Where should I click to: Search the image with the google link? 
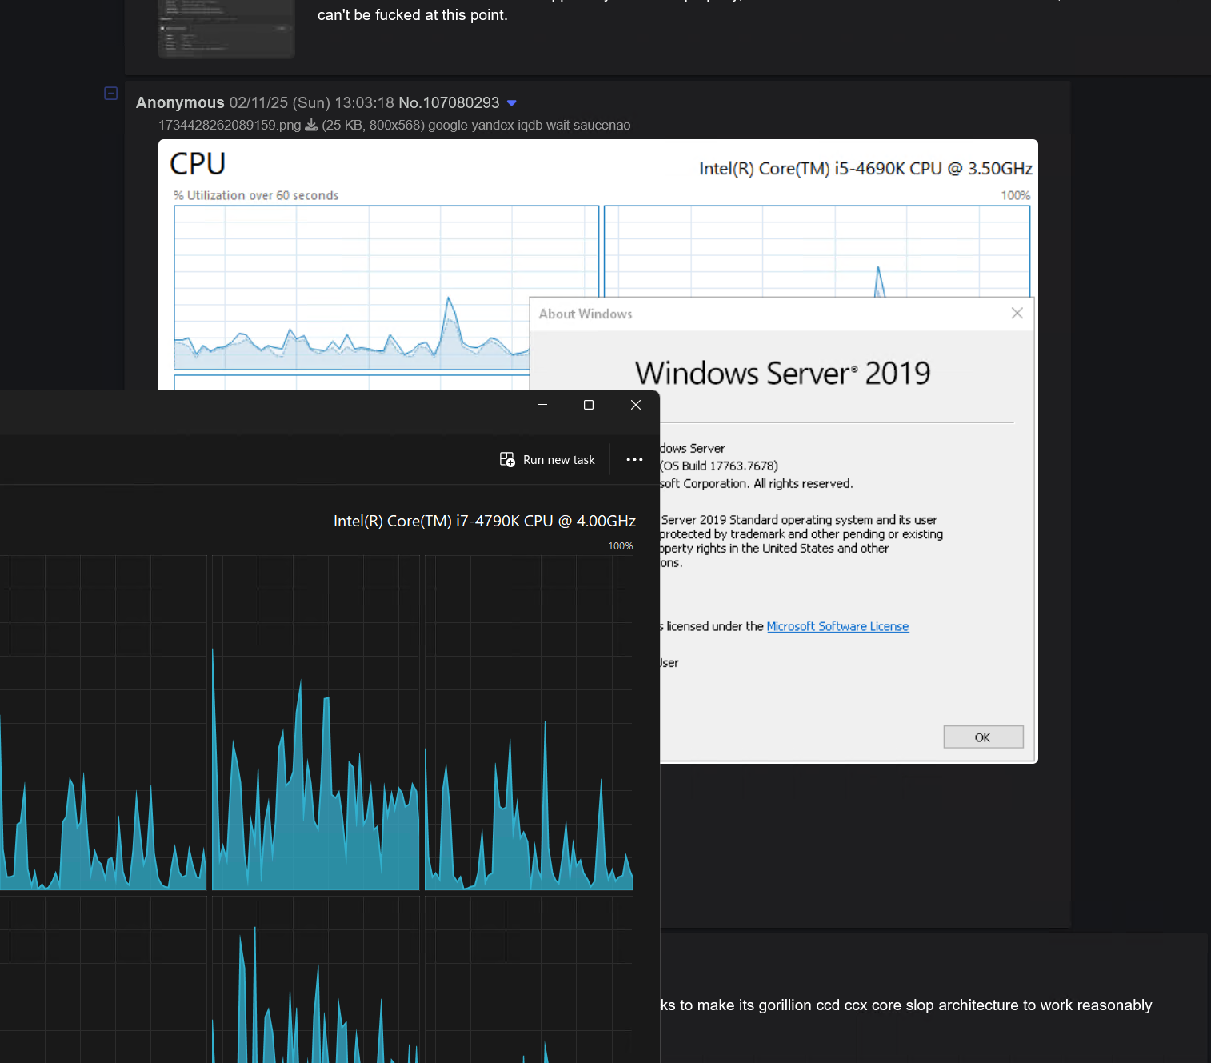[x=446, y=125]
